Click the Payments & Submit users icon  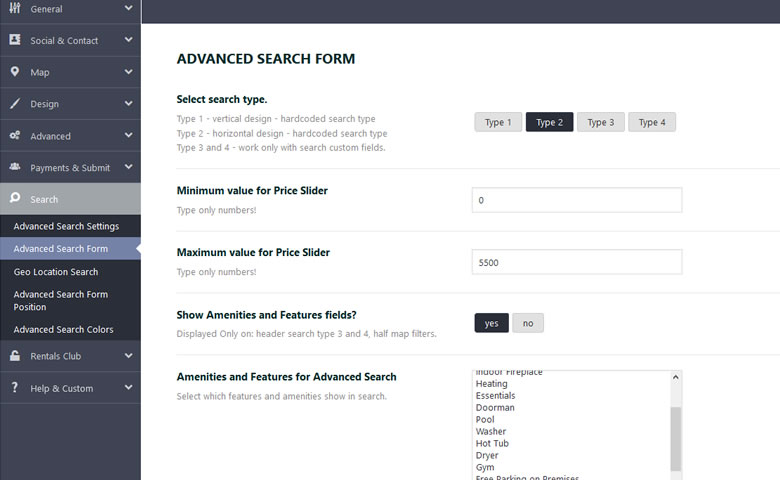click(15, 168)
